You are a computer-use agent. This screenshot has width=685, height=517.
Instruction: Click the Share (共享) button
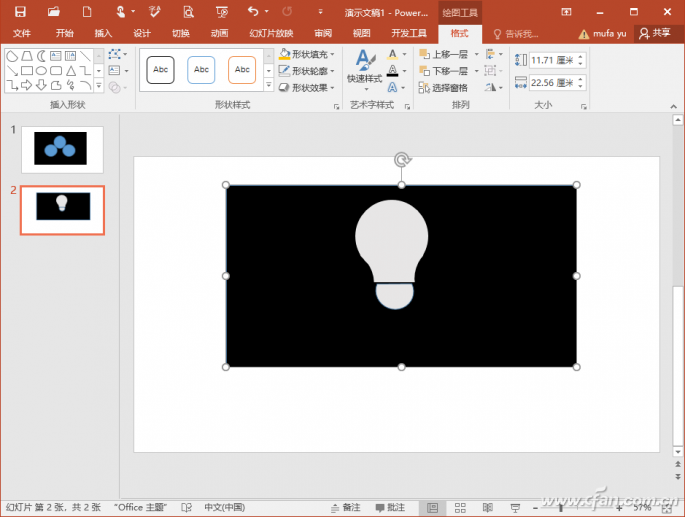pos(655,33)
